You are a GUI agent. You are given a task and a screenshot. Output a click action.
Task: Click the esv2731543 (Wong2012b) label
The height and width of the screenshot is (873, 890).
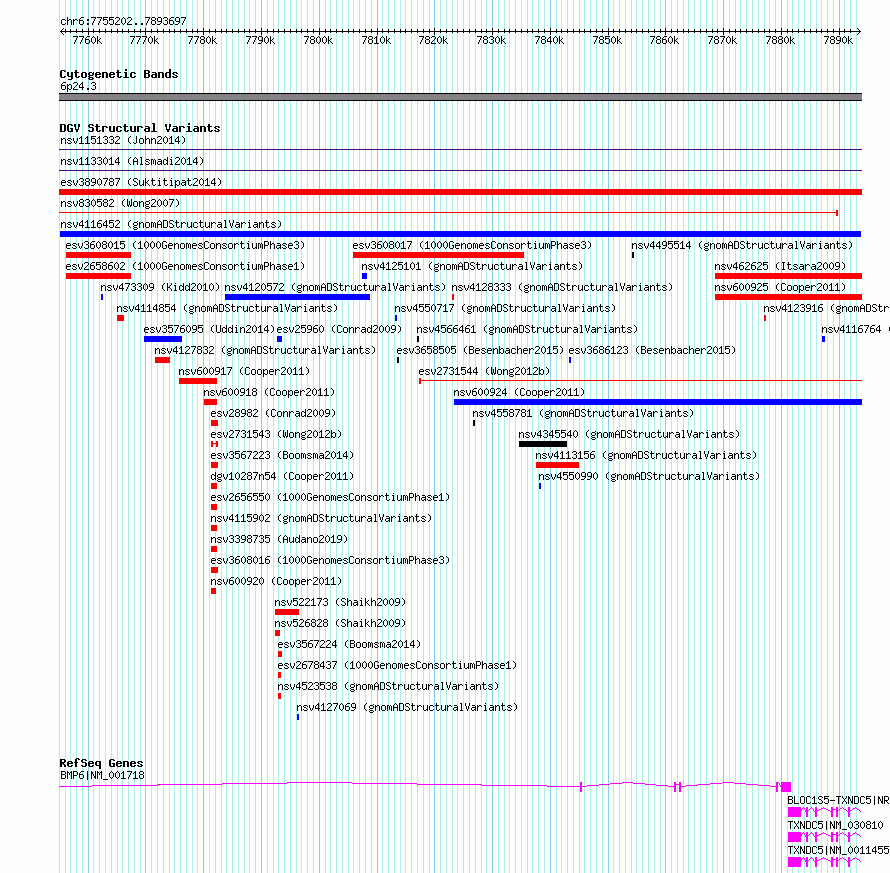click(x=276, y=434)
